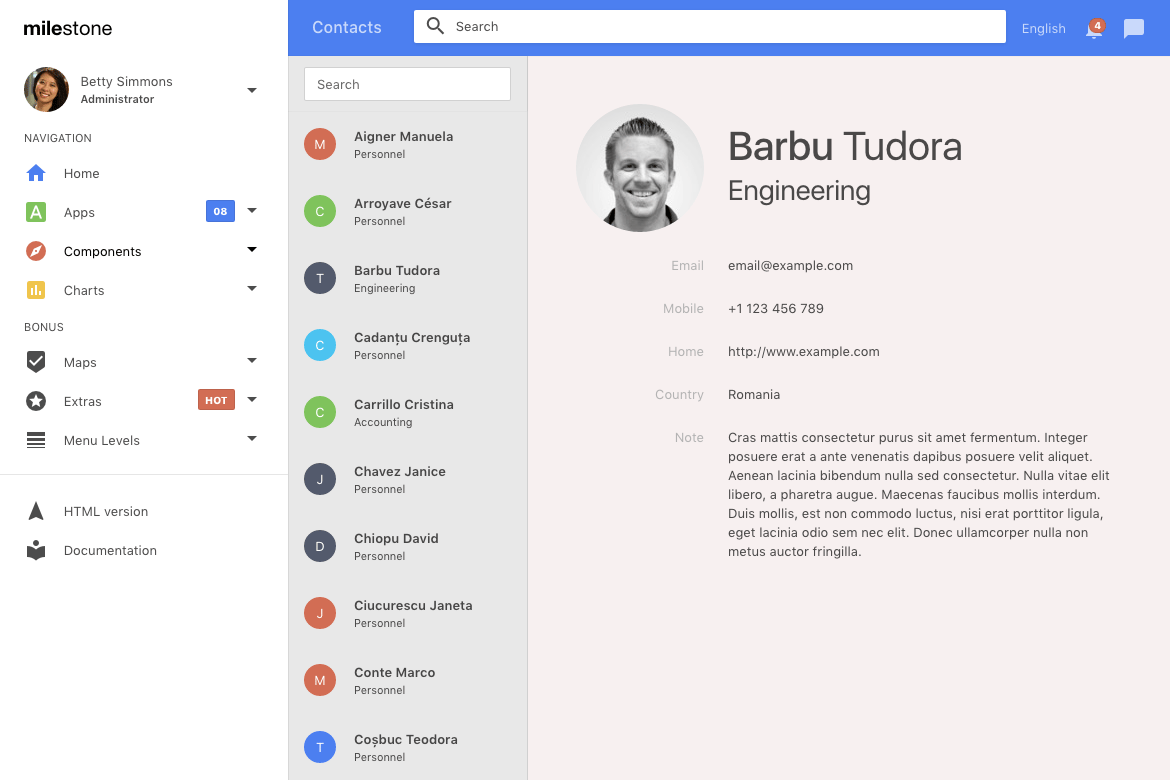Click the magnifier icon in top search
Image resolution: width=1170 pixels, height=780 pixels.
point(435,26)
